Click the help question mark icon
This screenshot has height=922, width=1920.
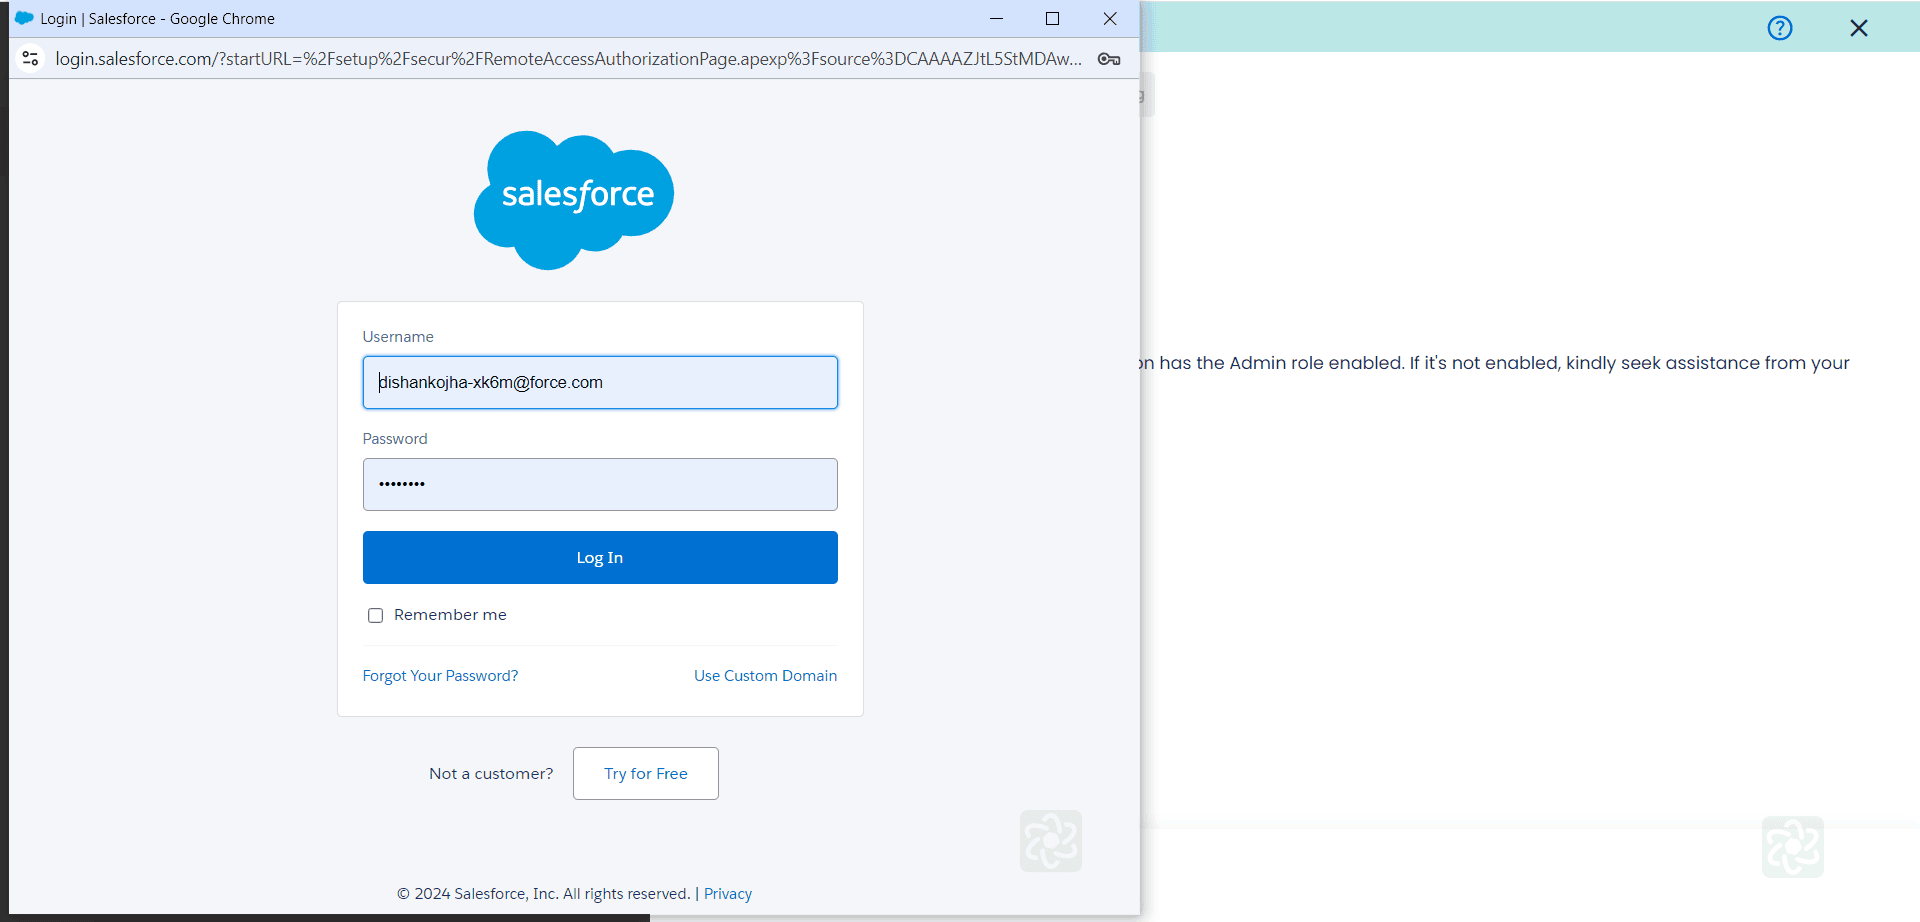(1780, 28)
